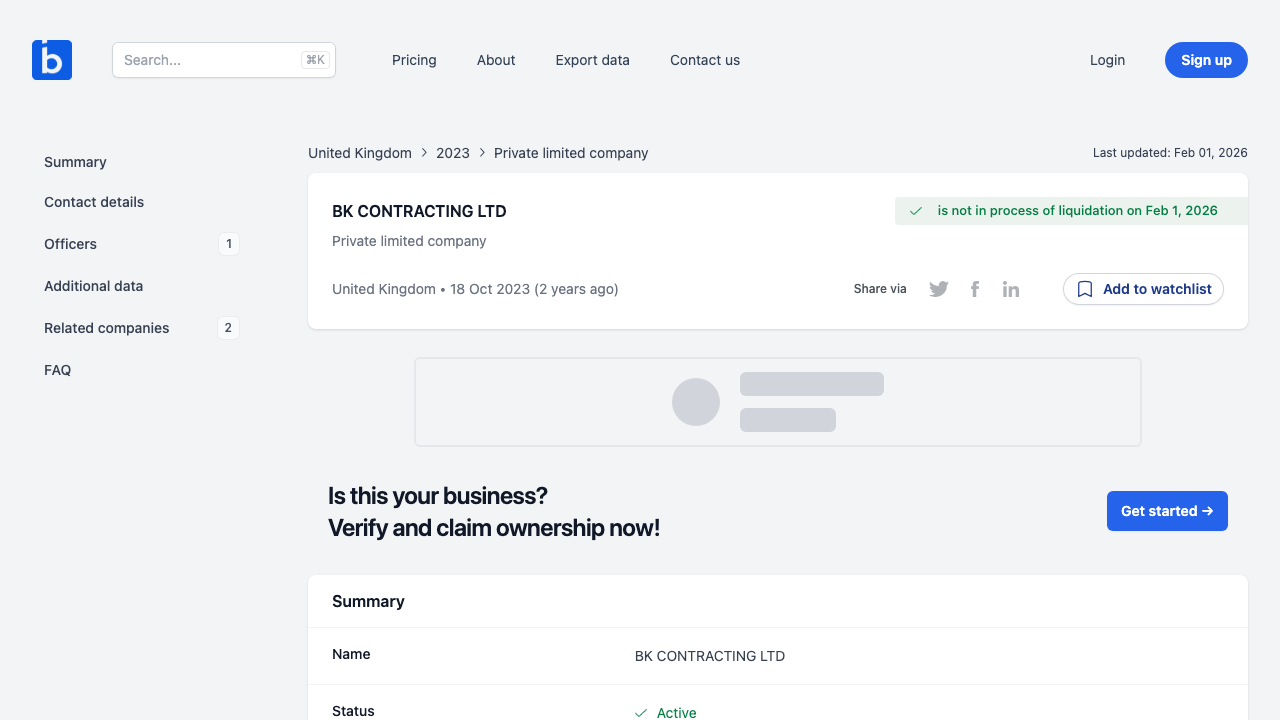Image resolution: width=1280 pixels, height=720 pixels.
Task: Share company via Facebook icon
Action: pos(975,289)
